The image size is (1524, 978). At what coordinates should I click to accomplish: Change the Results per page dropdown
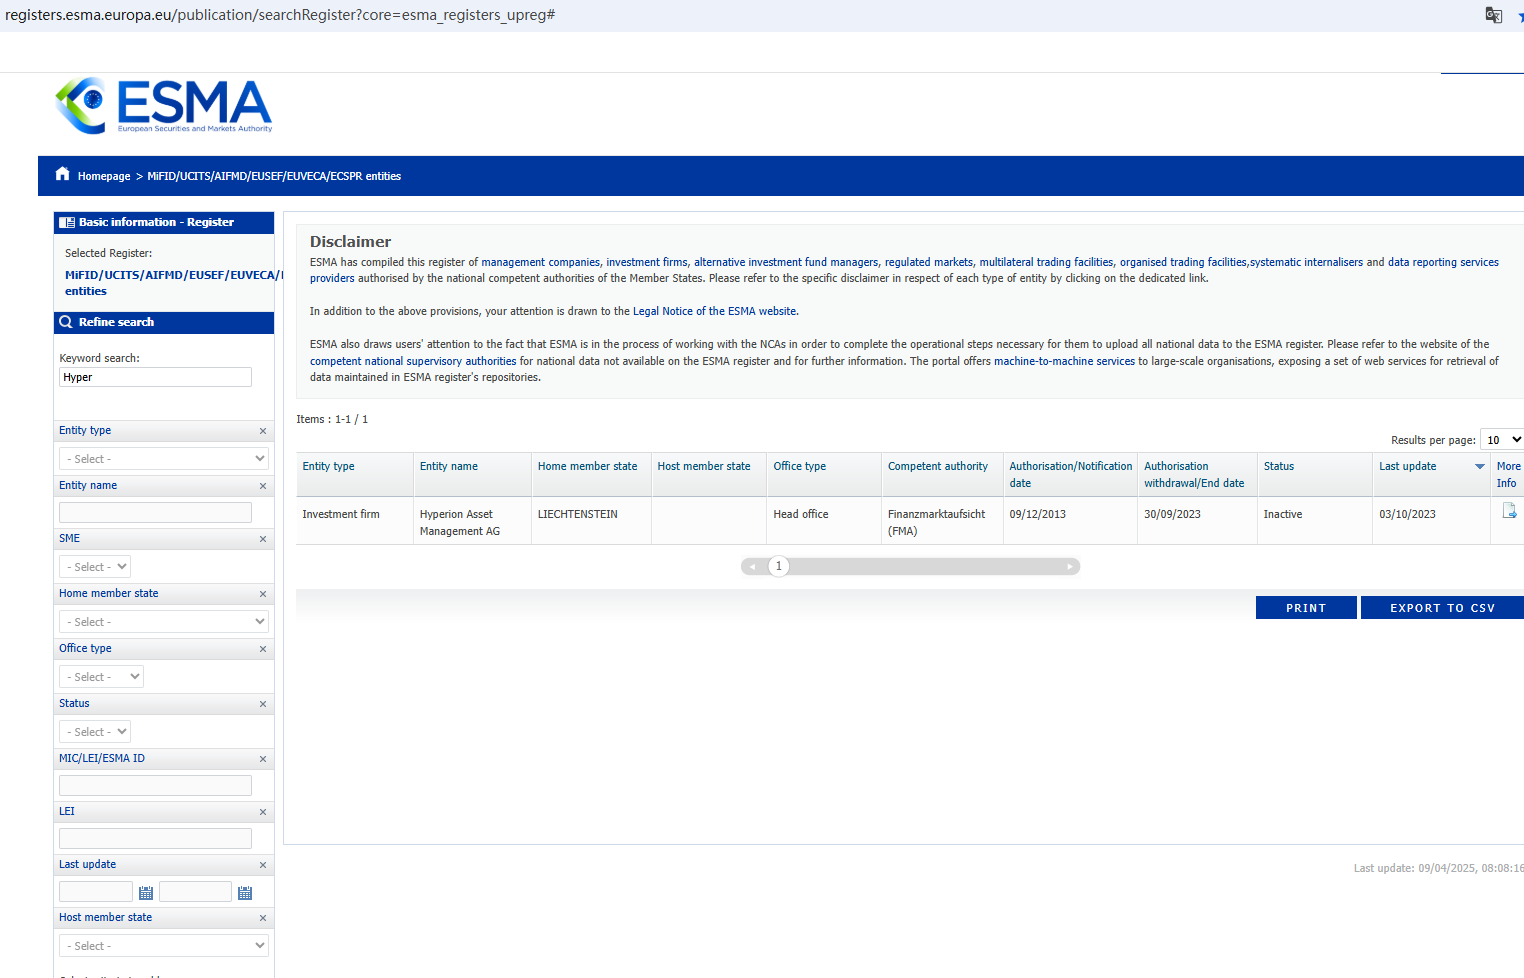point(1502,440)
